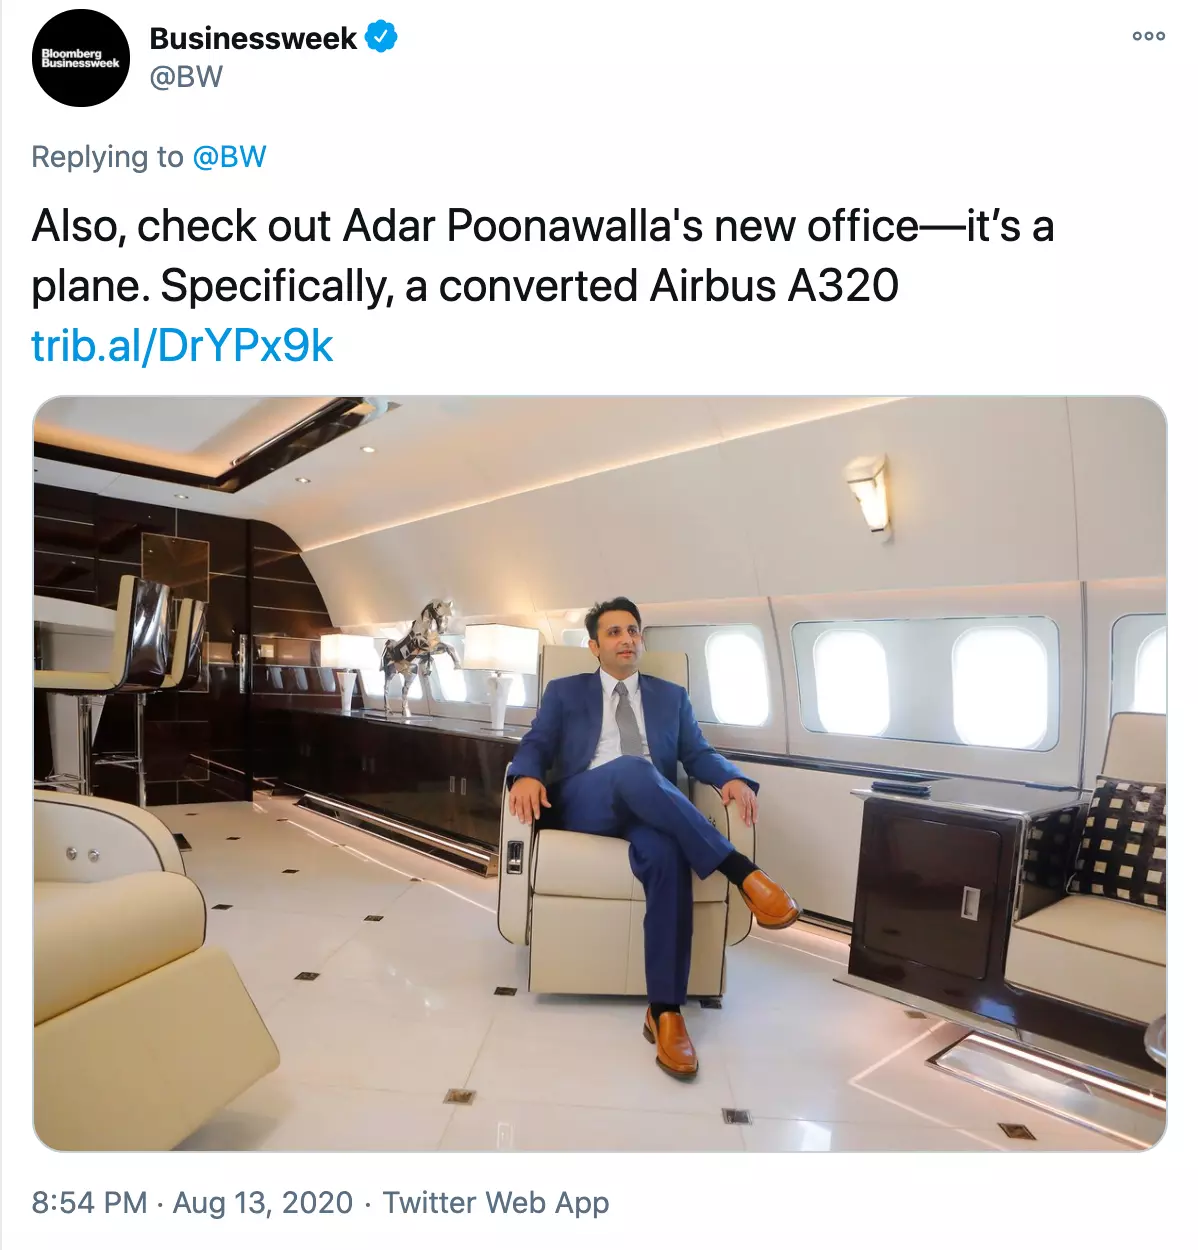The height and width of the screenshot is (1250, 1198).
Task: Click the blue verified badge
Action: click(x=381, y=38)
